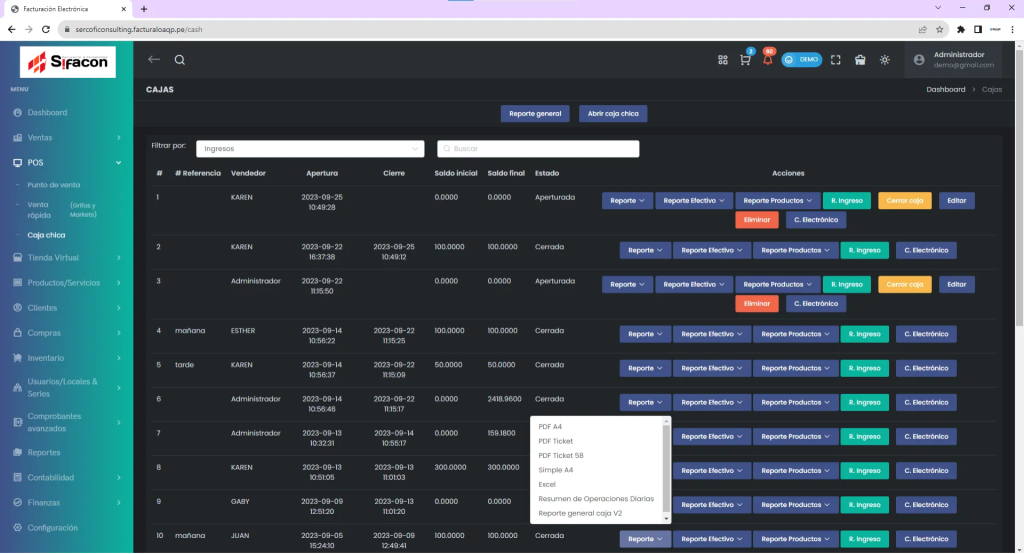Screen dimensions: 1024x554
Task: Click the Buscar search input field
Action: [538, 149]
